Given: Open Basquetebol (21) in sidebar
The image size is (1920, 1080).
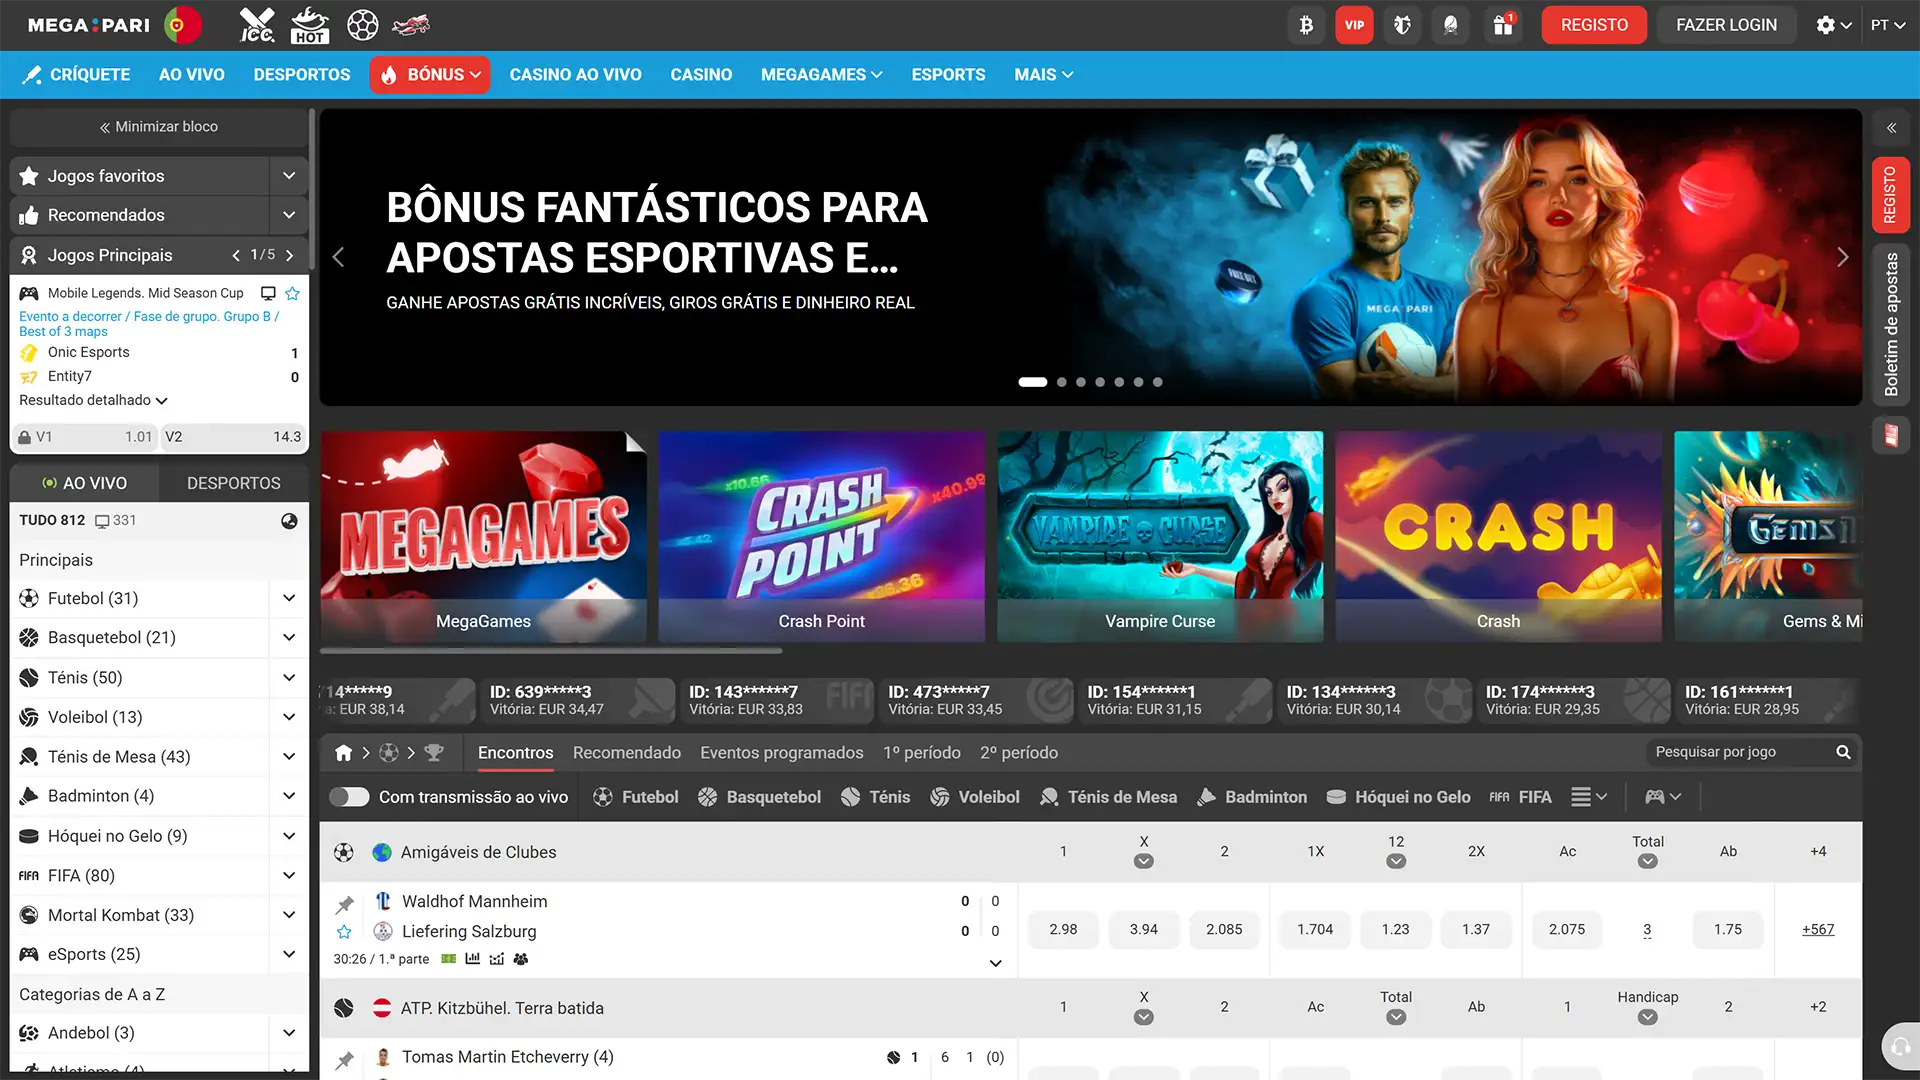Looking at the screenshot, I should [111, 637].
